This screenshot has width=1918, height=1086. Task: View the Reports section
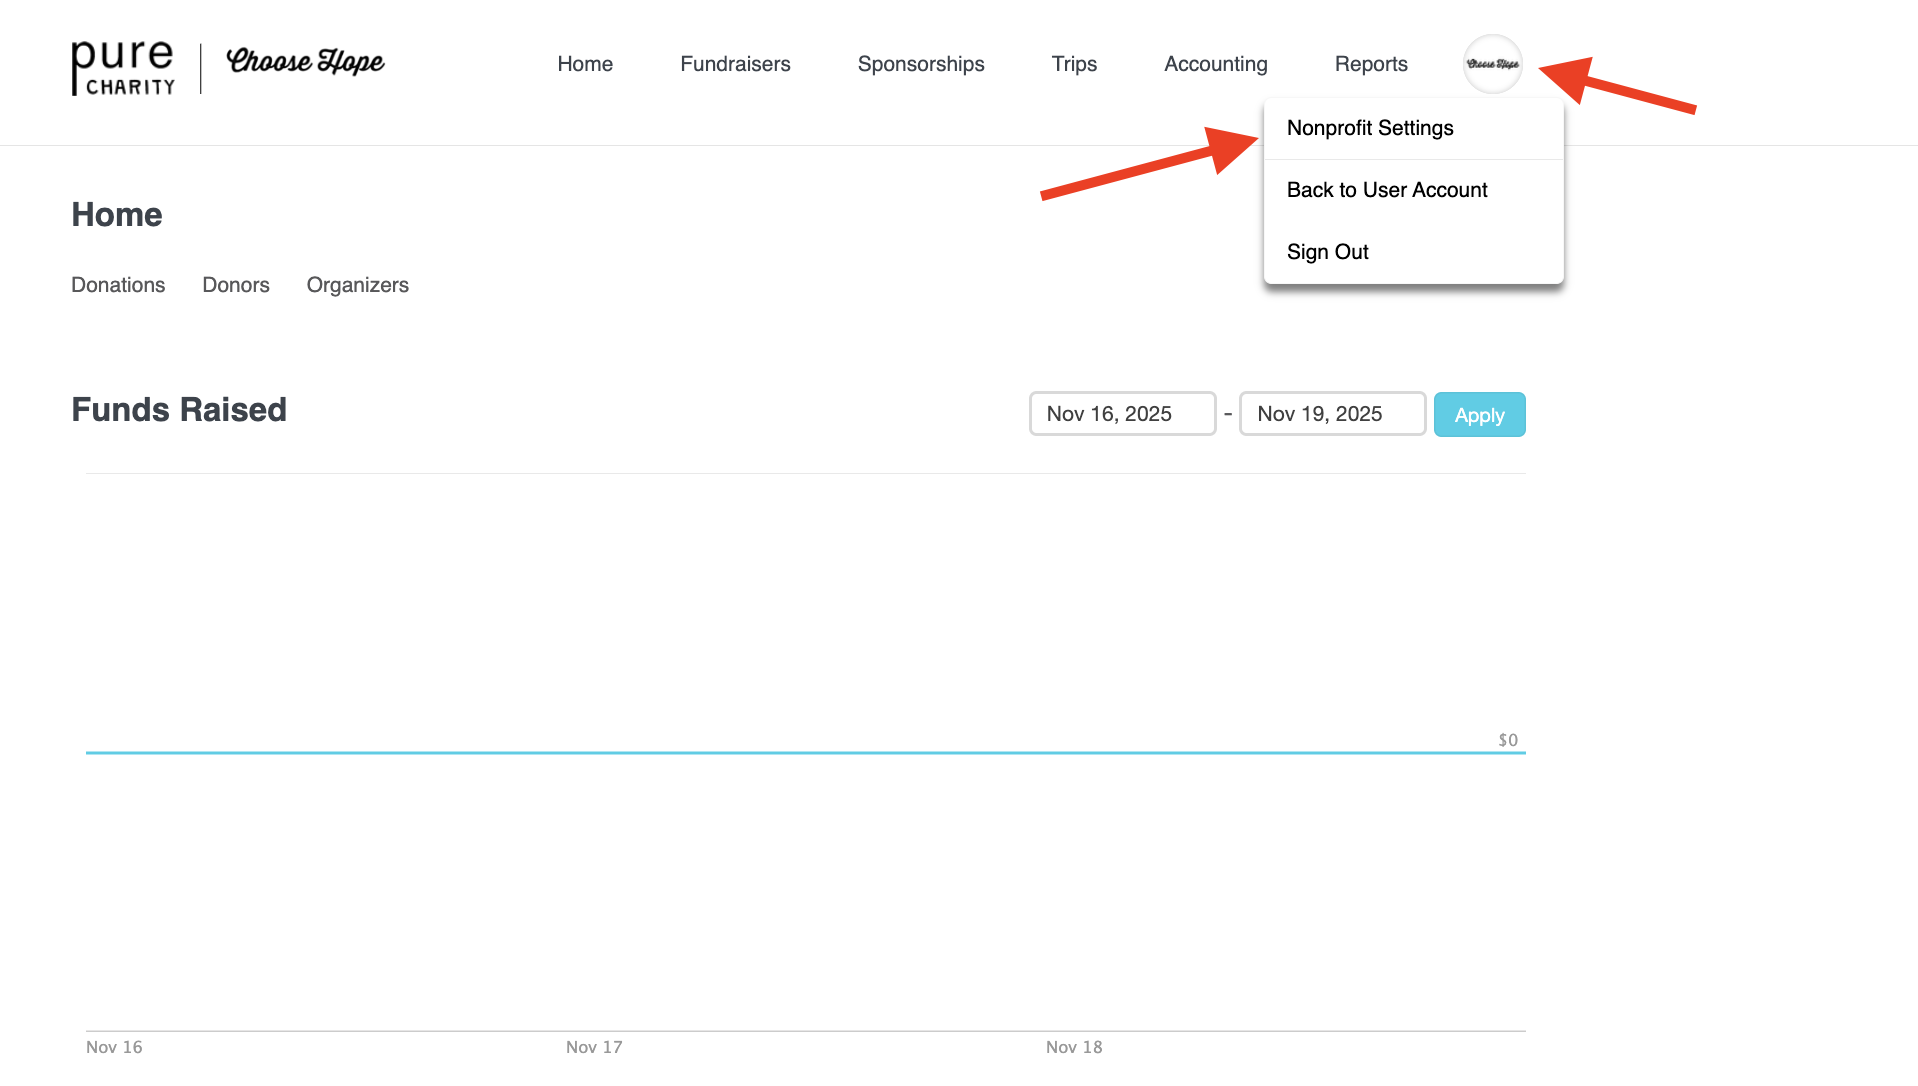(1371, 64)
